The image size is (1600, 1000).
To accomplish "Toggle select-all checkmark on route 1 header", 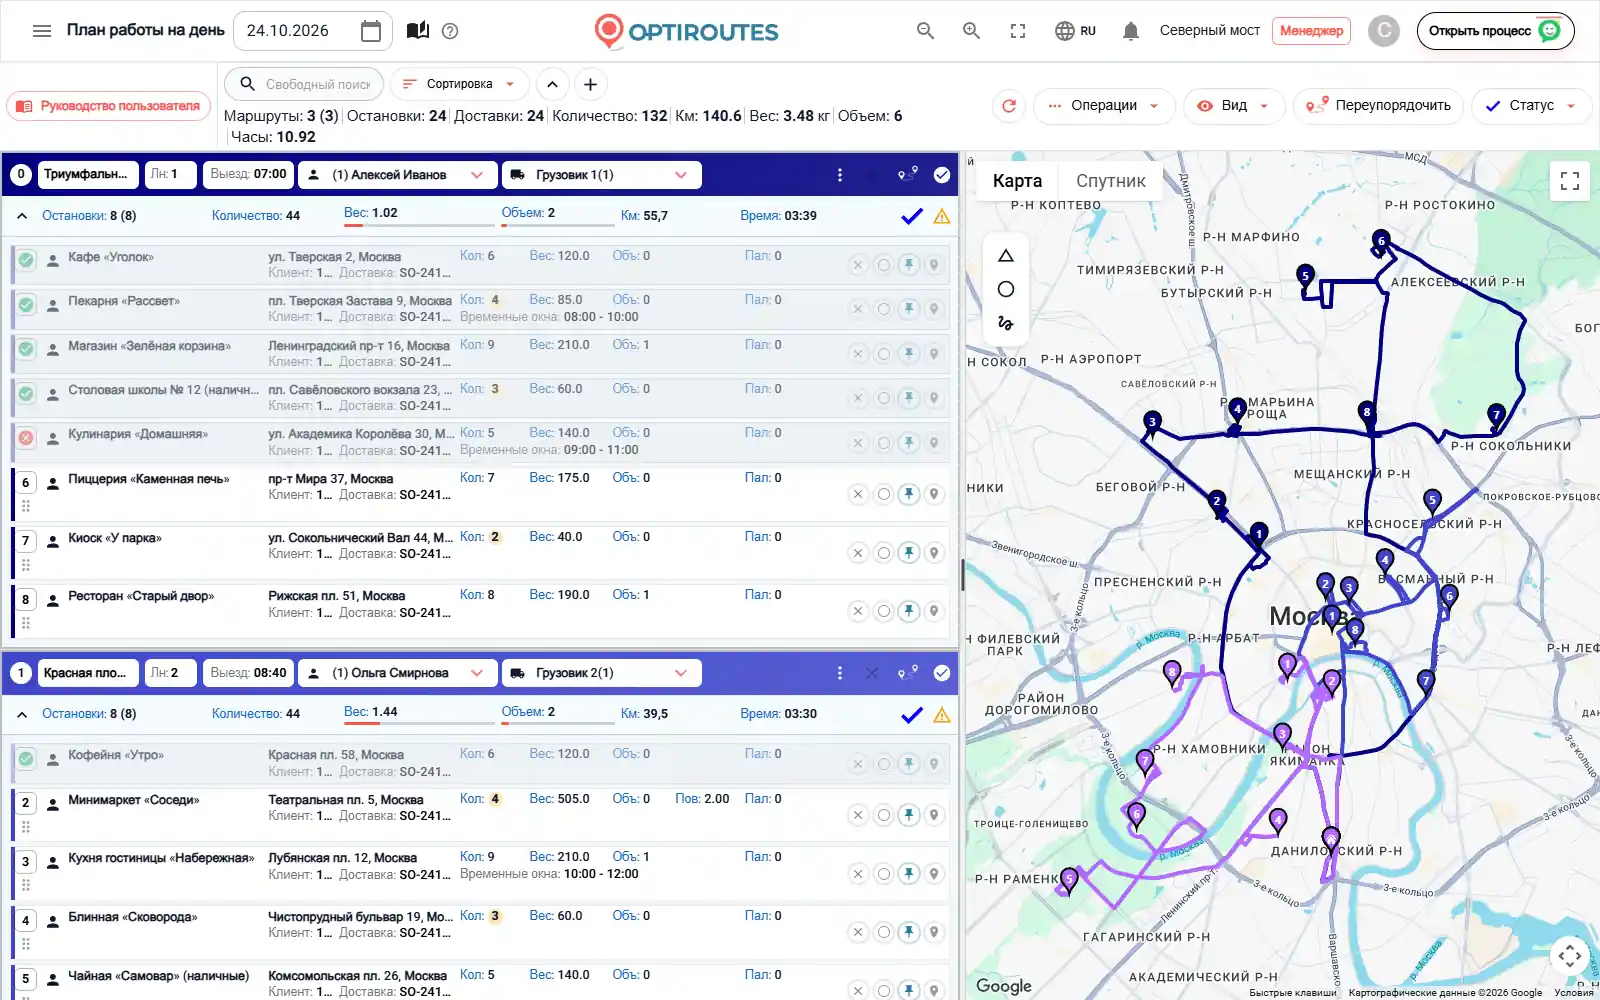I will point(942,673).
